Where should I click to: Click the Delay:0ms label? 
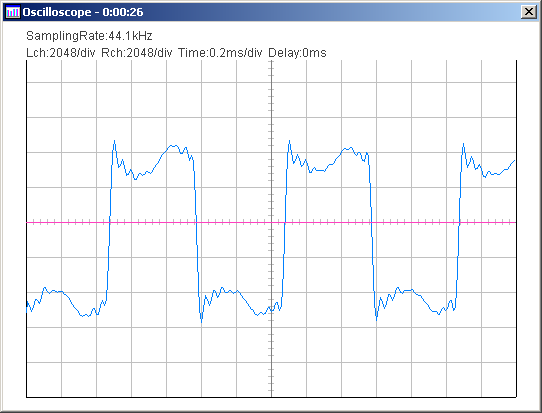(297, 53)
